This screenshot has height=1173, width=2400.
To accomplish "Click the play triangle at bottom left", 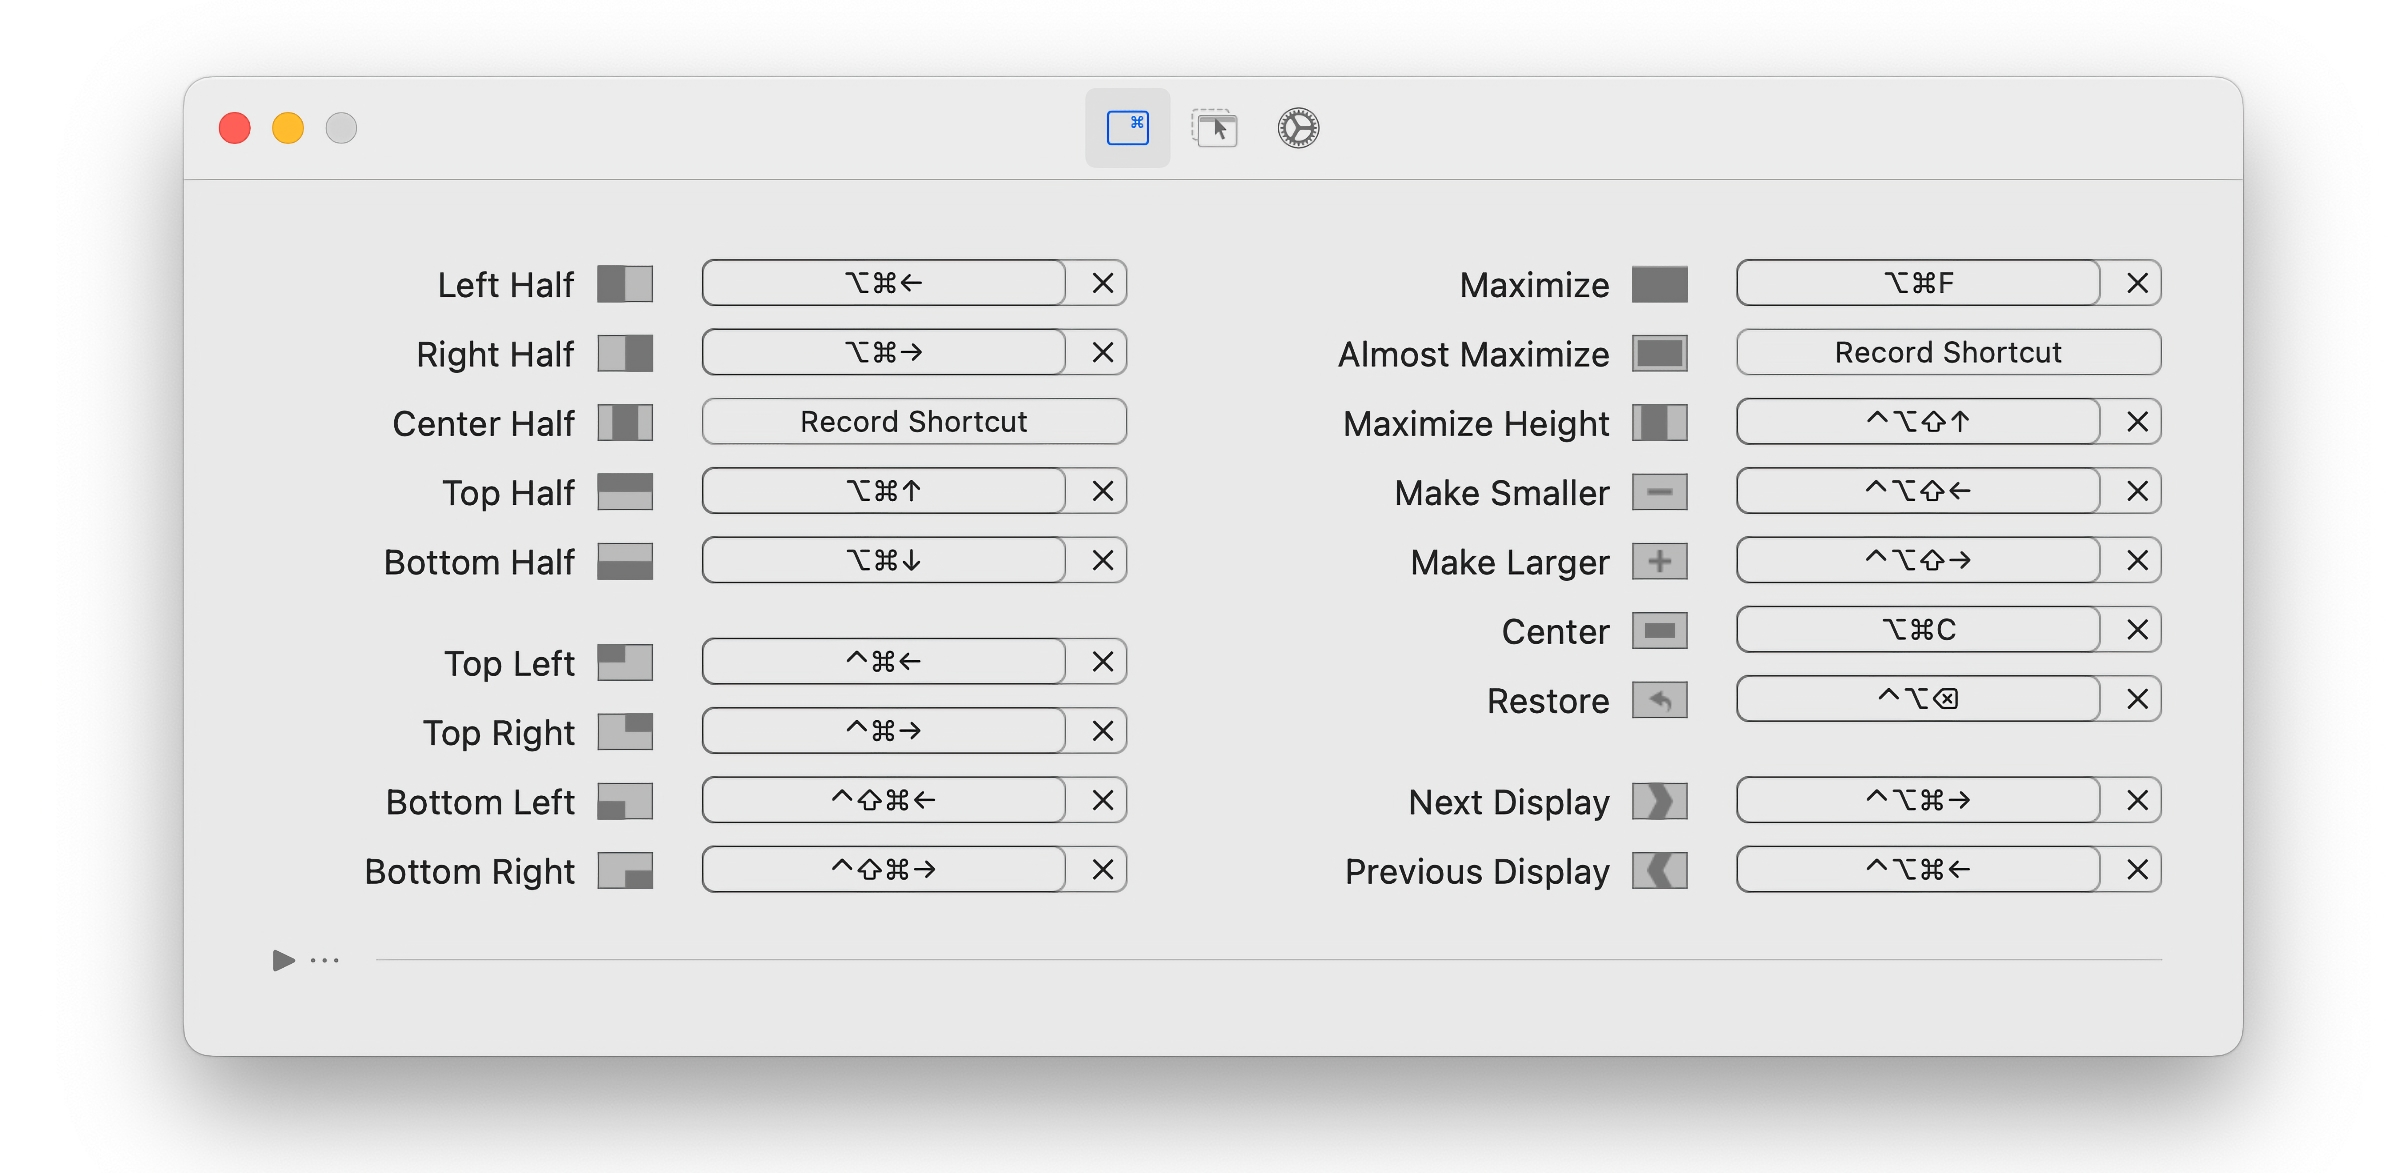I will tap(283, 960).
